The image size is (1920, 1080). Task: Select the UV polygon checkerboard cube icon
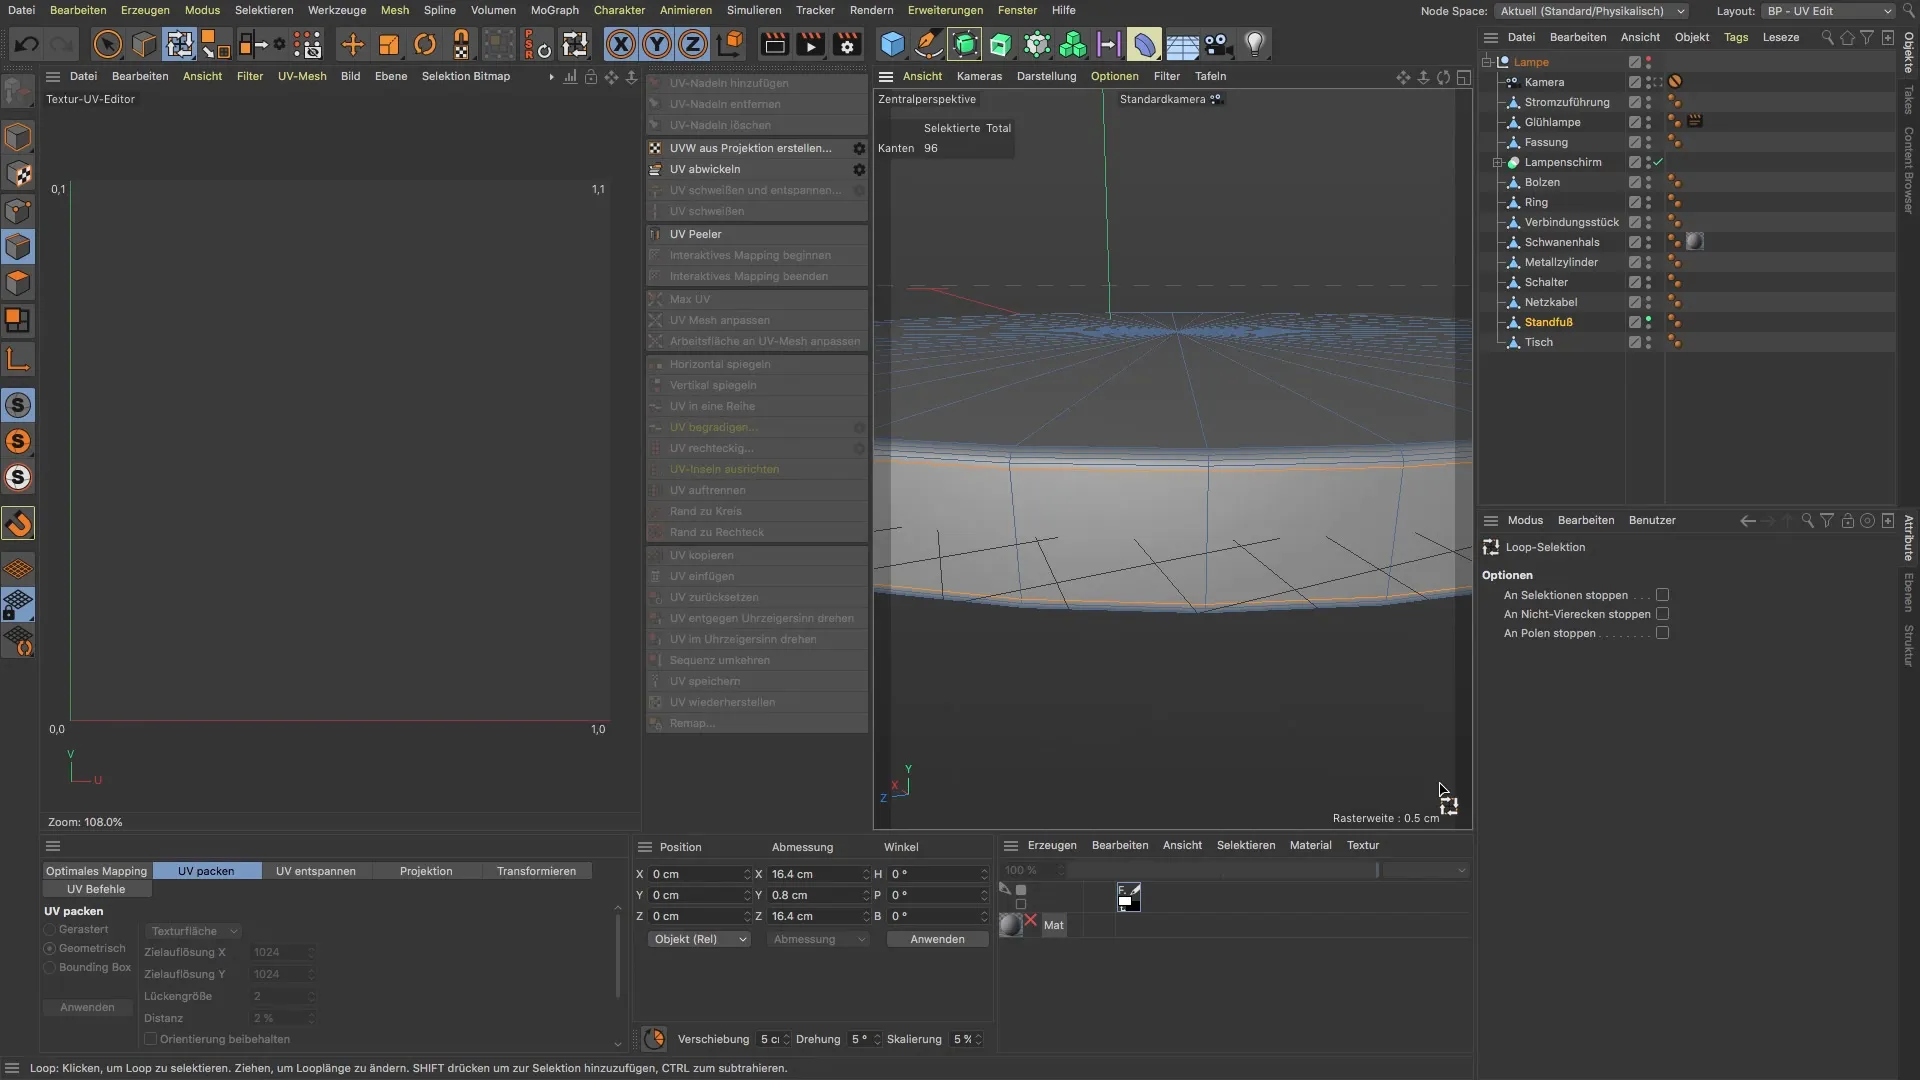pos(18,173)
